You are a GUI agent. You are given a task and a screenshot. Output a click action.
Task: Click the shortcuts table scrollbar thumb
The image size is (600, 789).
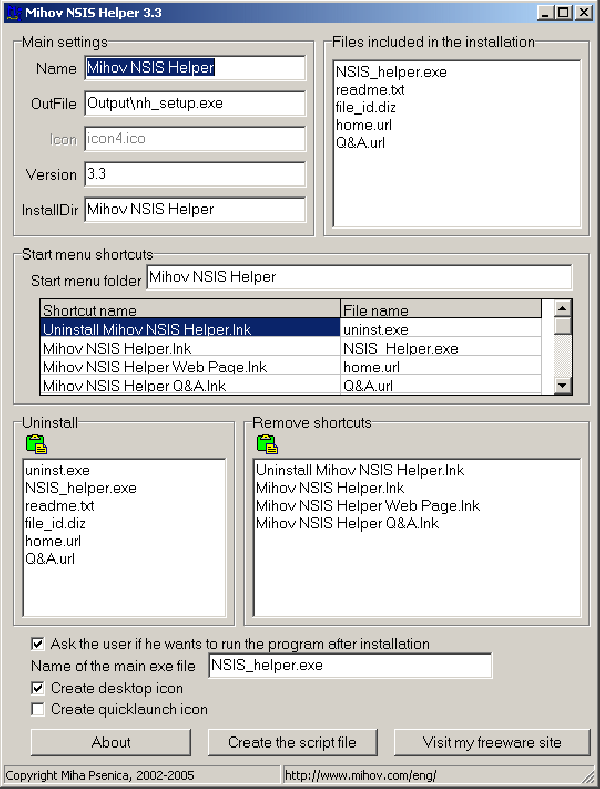pyautogui.click(x=562, y=326)
